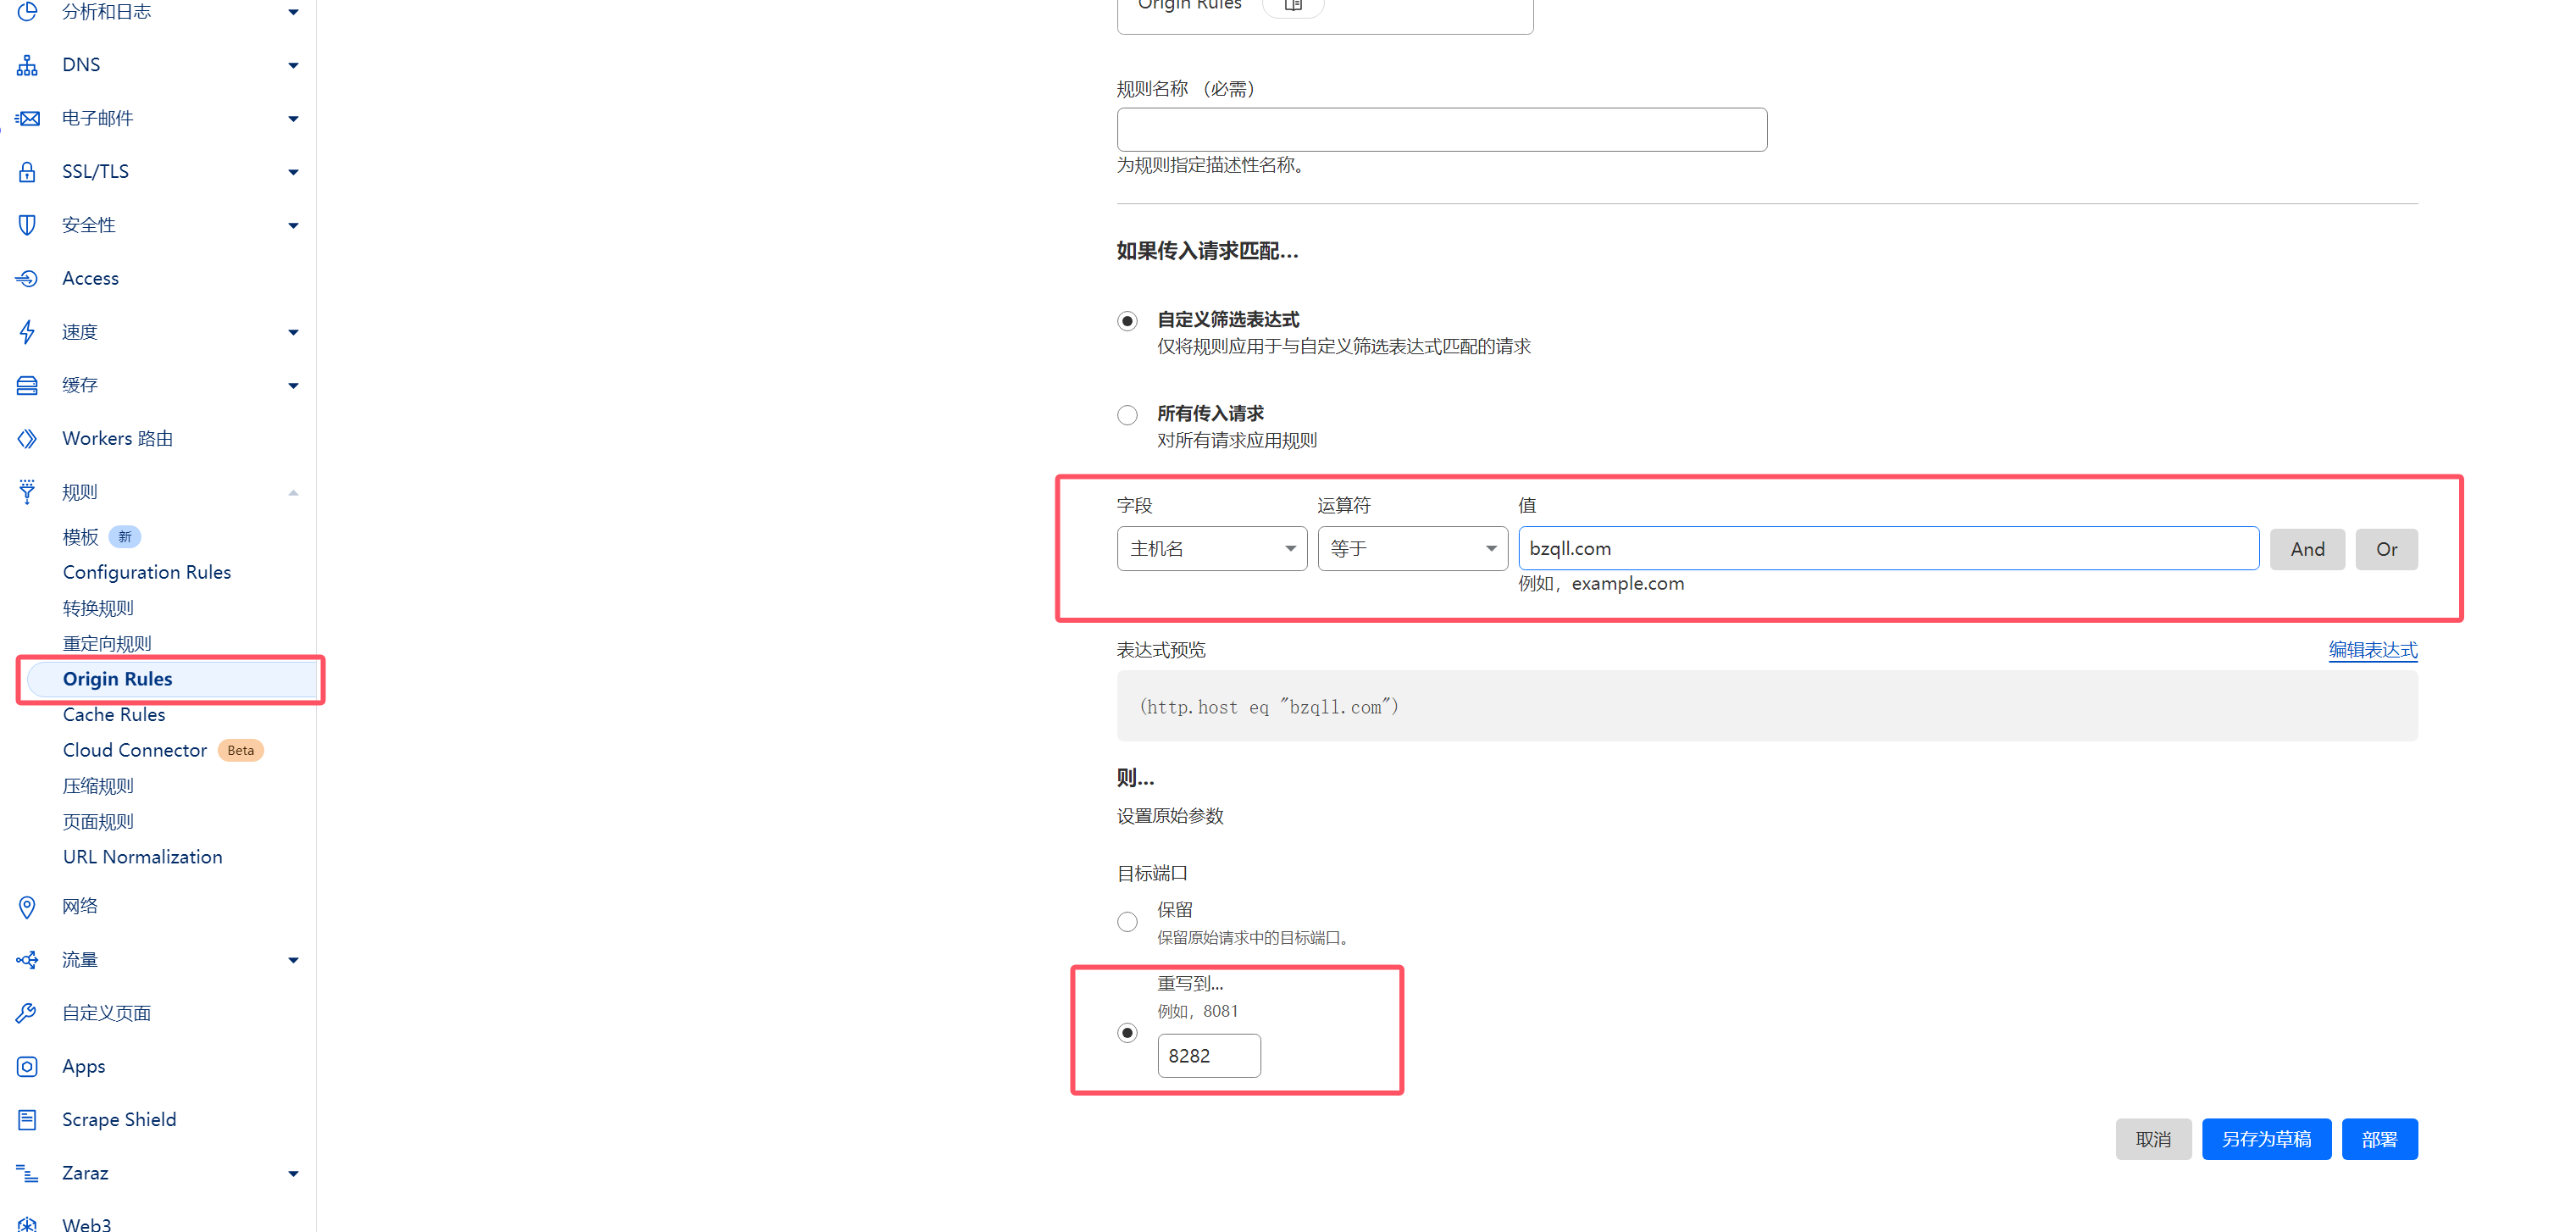Select Origin Rules in sidebar
Viewport: 2576px width, 1232px height.
tap(172, 679)
